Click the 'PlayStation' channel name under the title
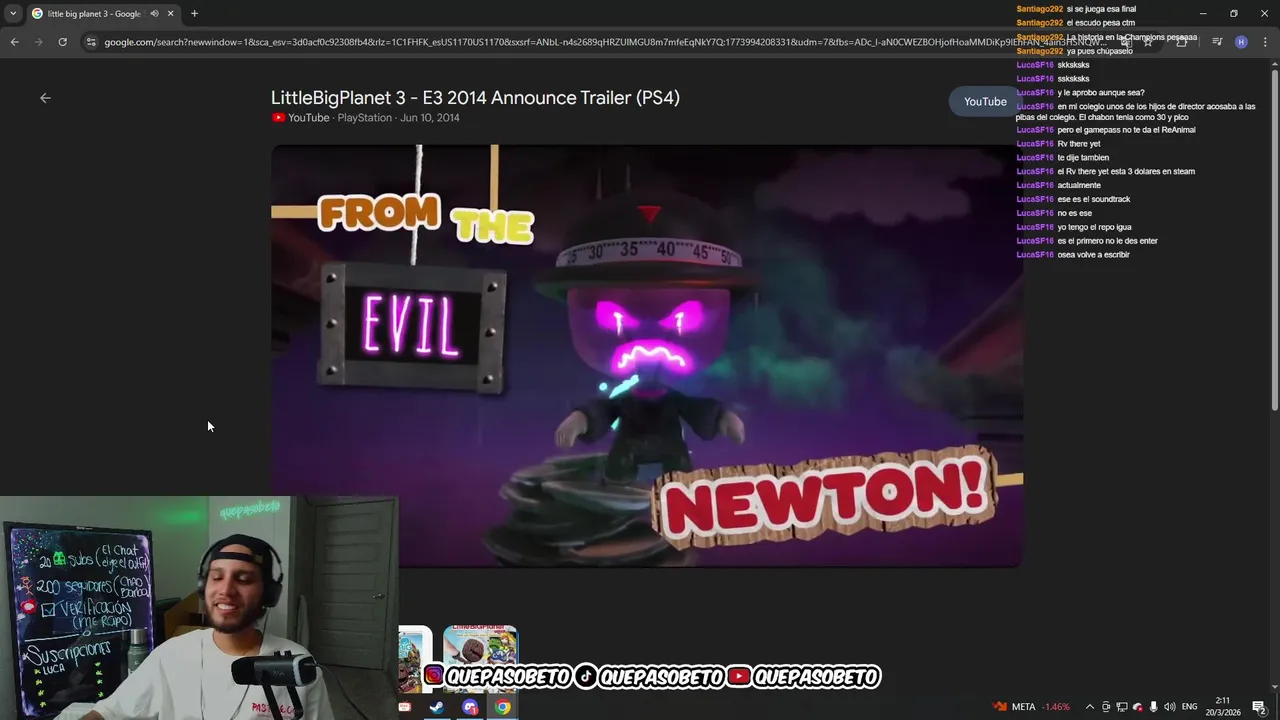 tap(364, 118)
